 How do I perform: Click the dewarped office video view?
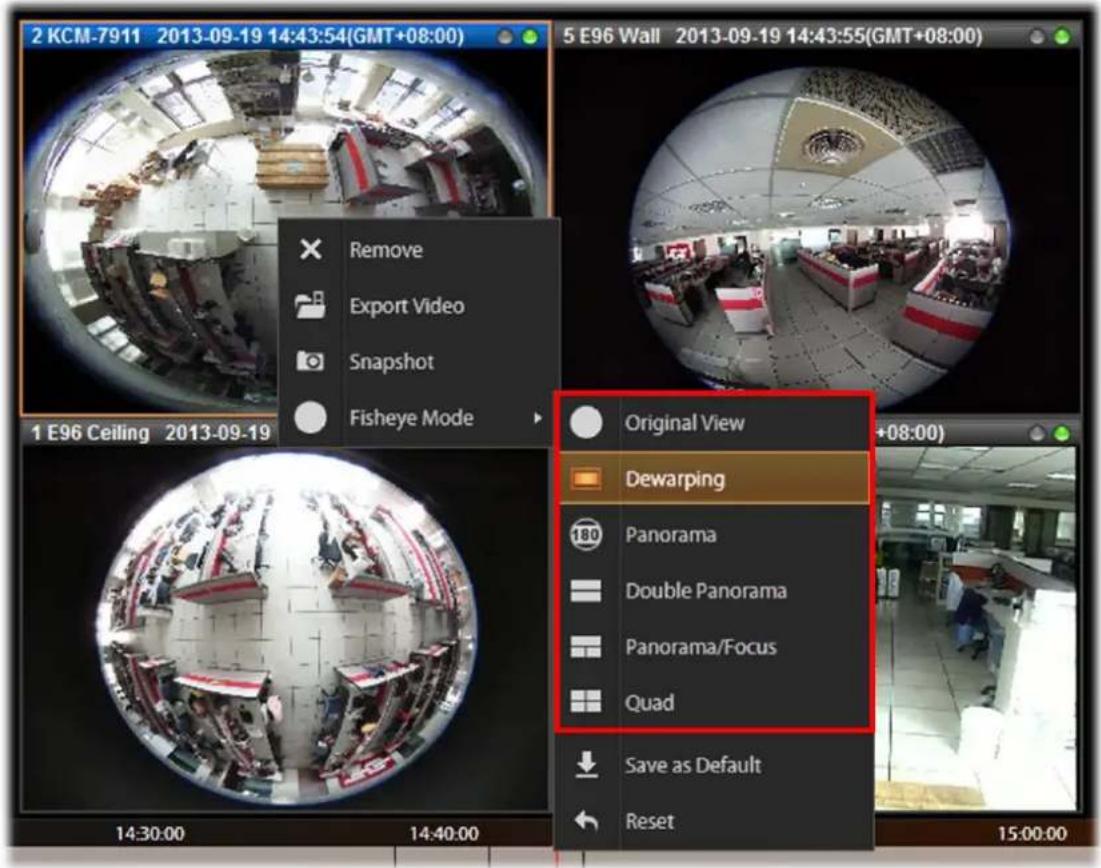click(976, 627)
